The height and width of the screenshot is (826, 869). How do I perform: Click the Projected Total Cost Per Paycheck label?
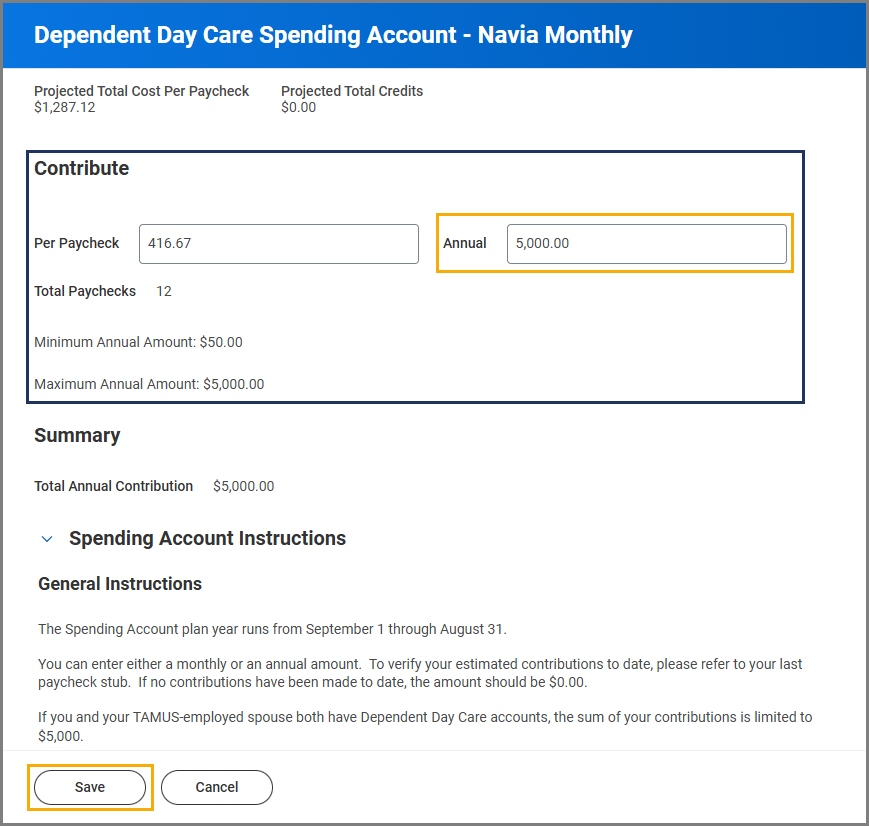[x=141, y=91]
